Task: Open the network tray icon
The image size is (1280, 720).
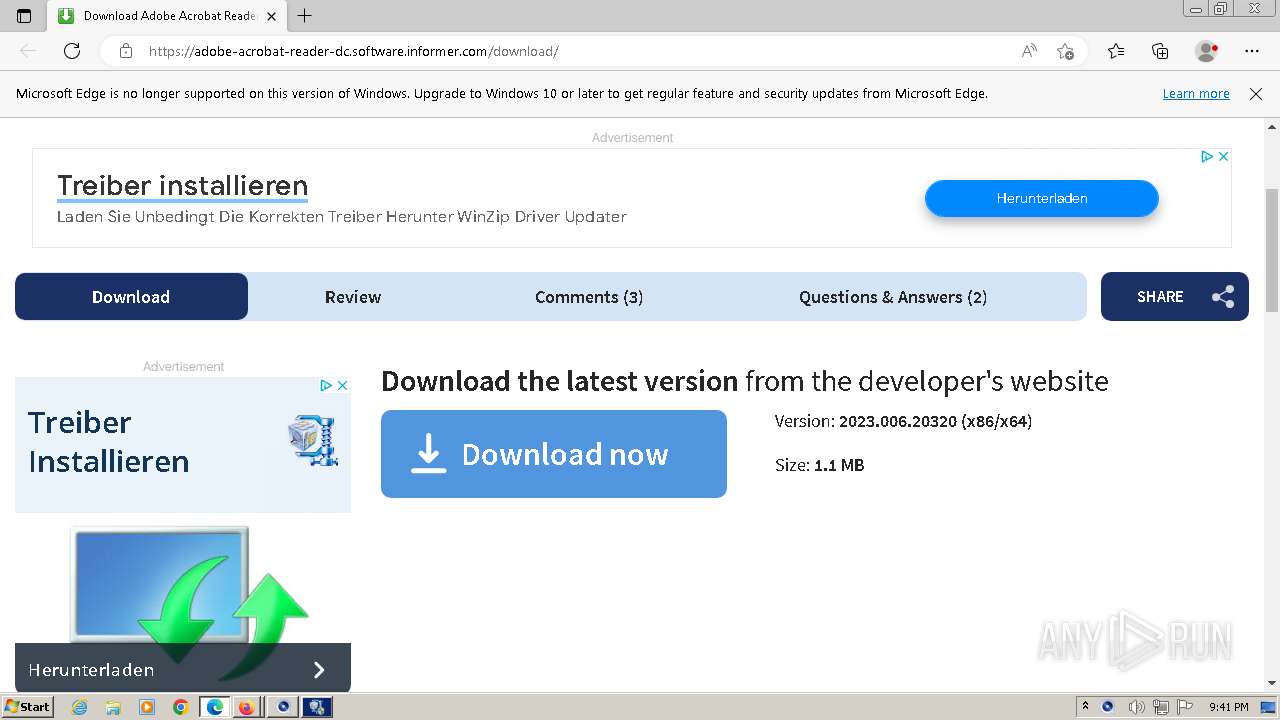Action: [x=1160, y=707]
